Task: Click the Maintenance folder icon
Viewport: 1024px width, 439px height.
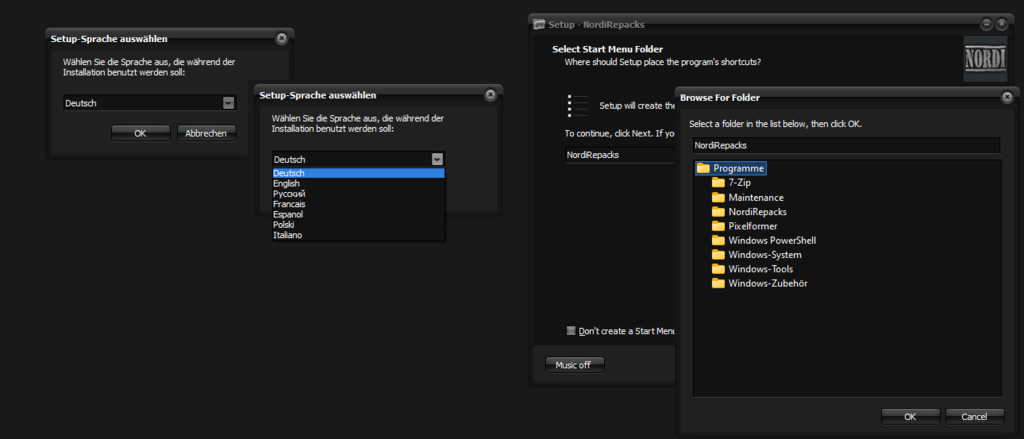Action: pos(718,197)
